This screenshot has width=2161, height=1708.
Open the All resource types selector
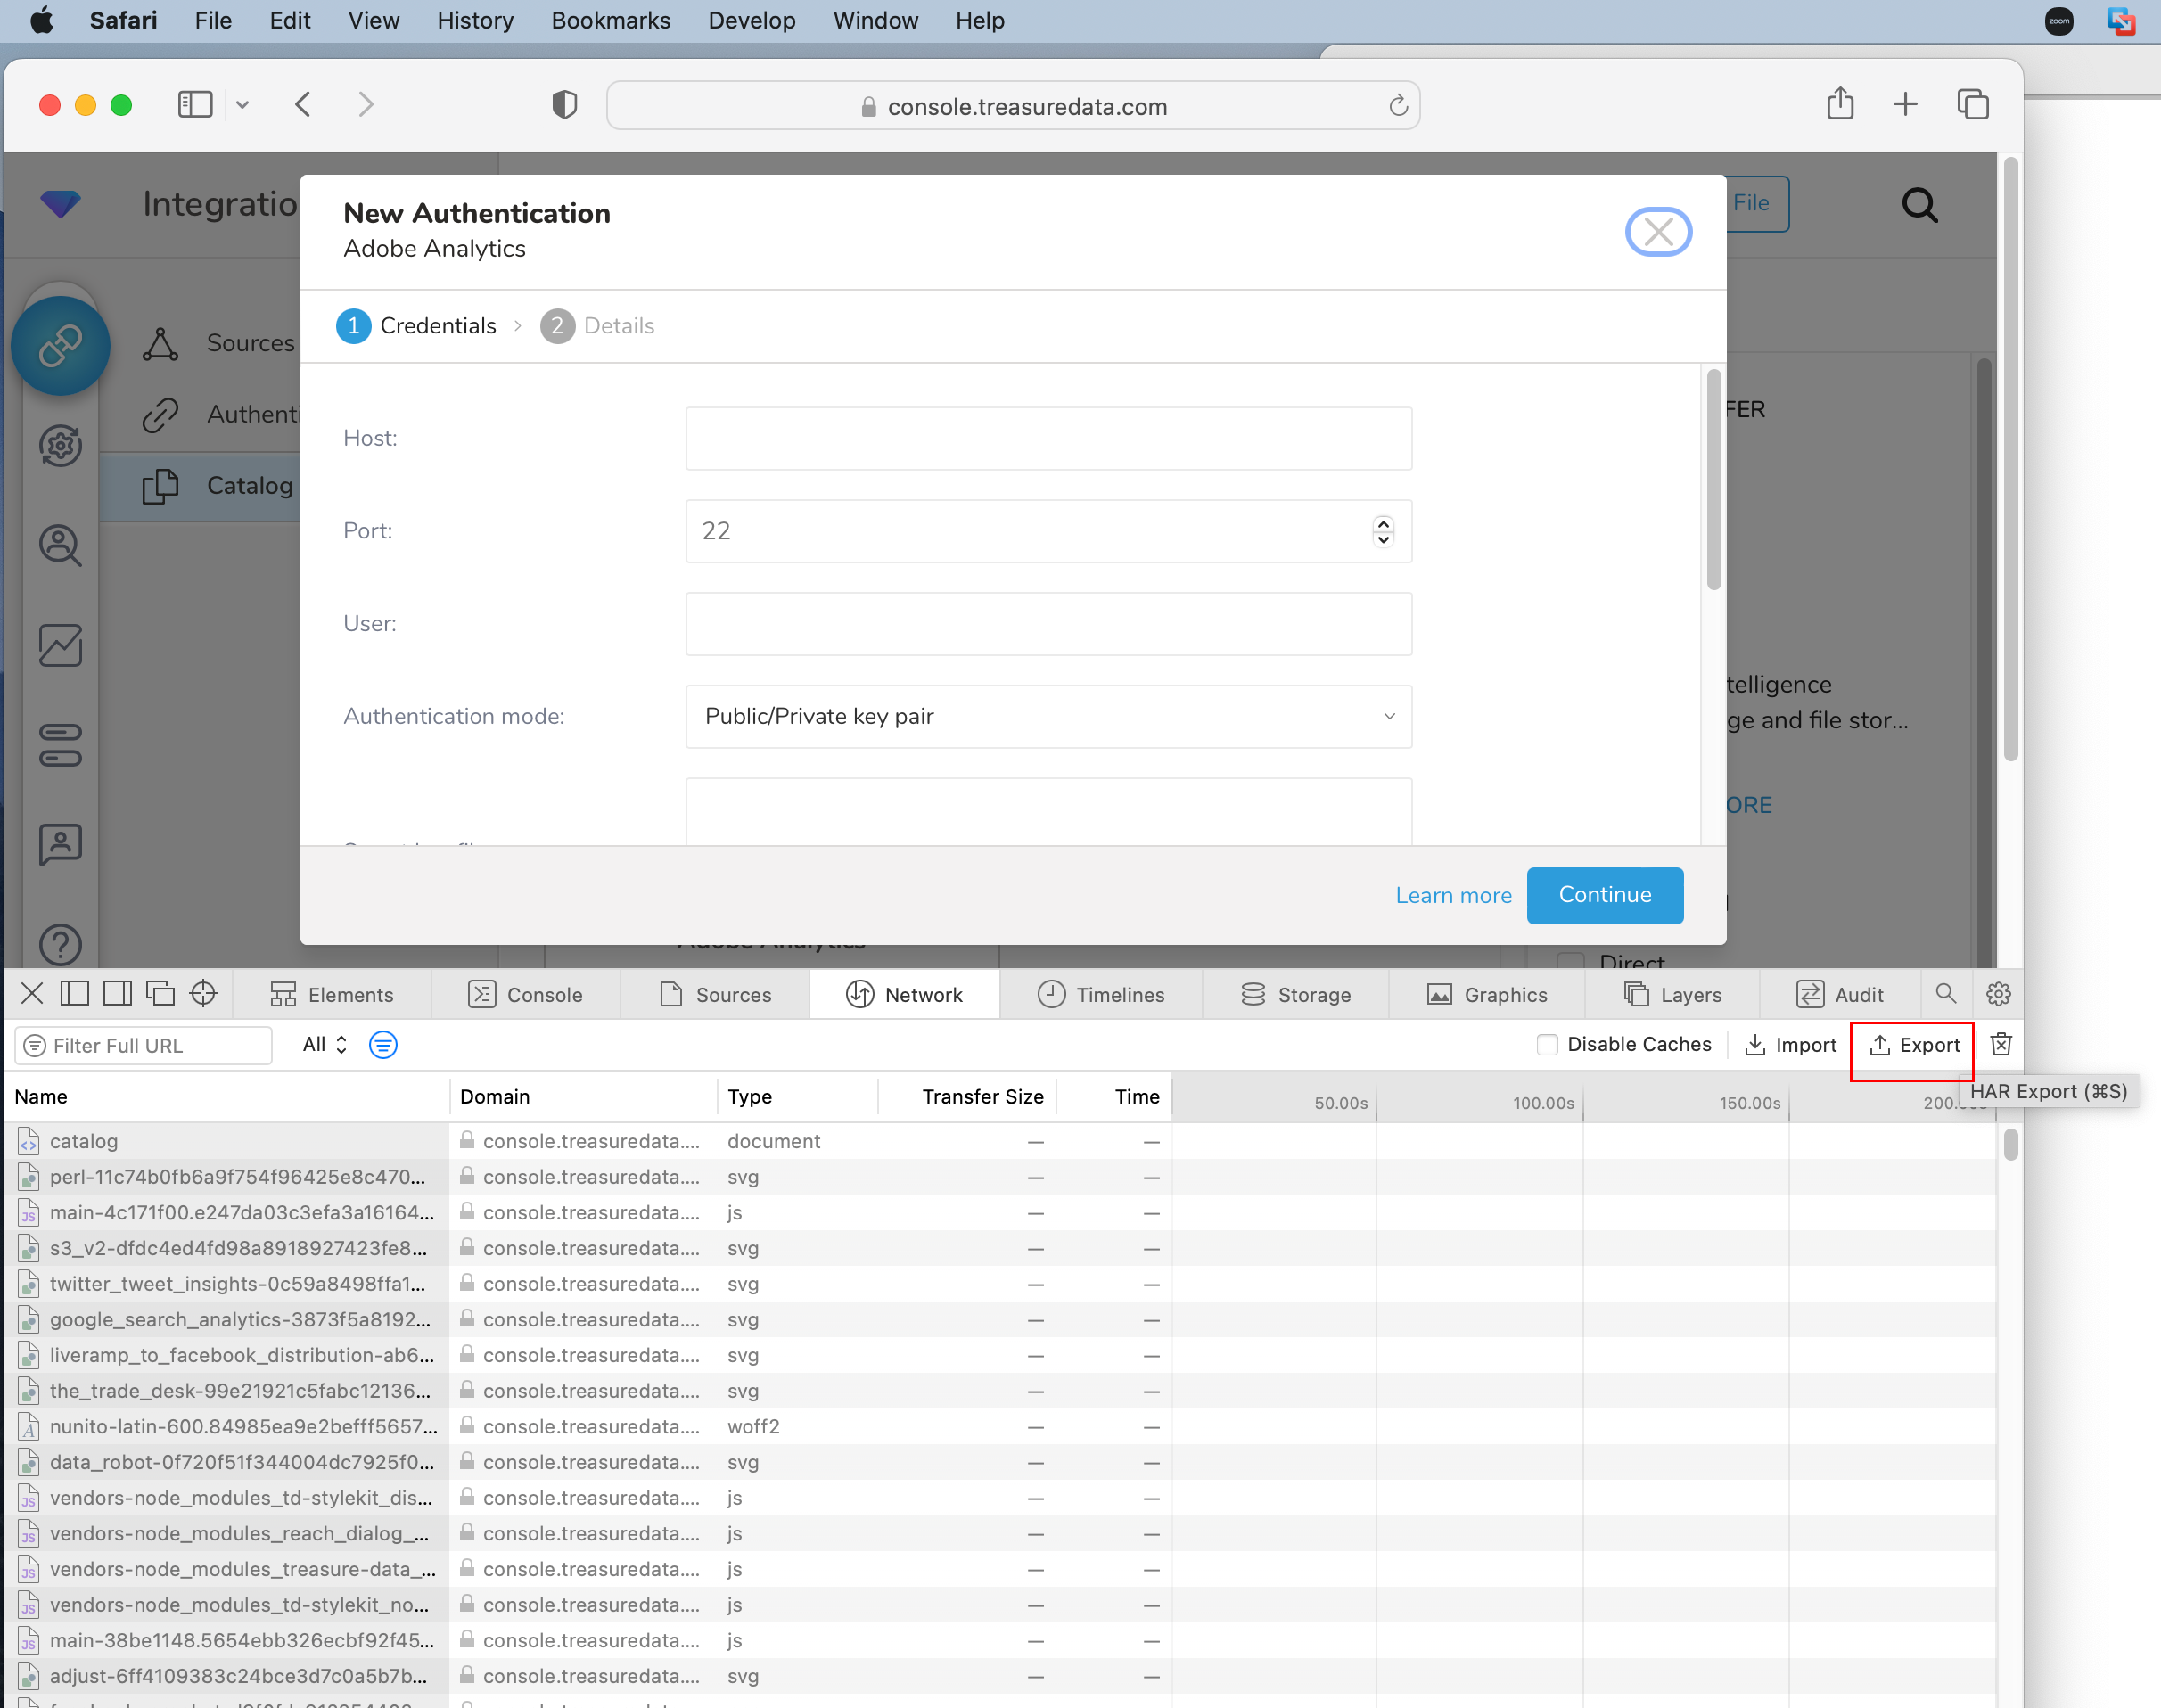coord(324,1045)
